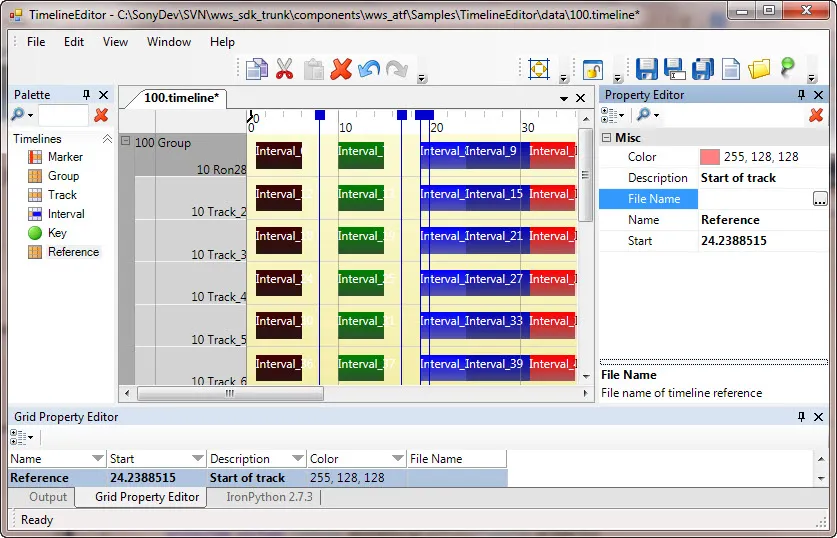Click the Save floppy disk icon
The width and height of the screenshot is (837, 538).
coord(646,69)
